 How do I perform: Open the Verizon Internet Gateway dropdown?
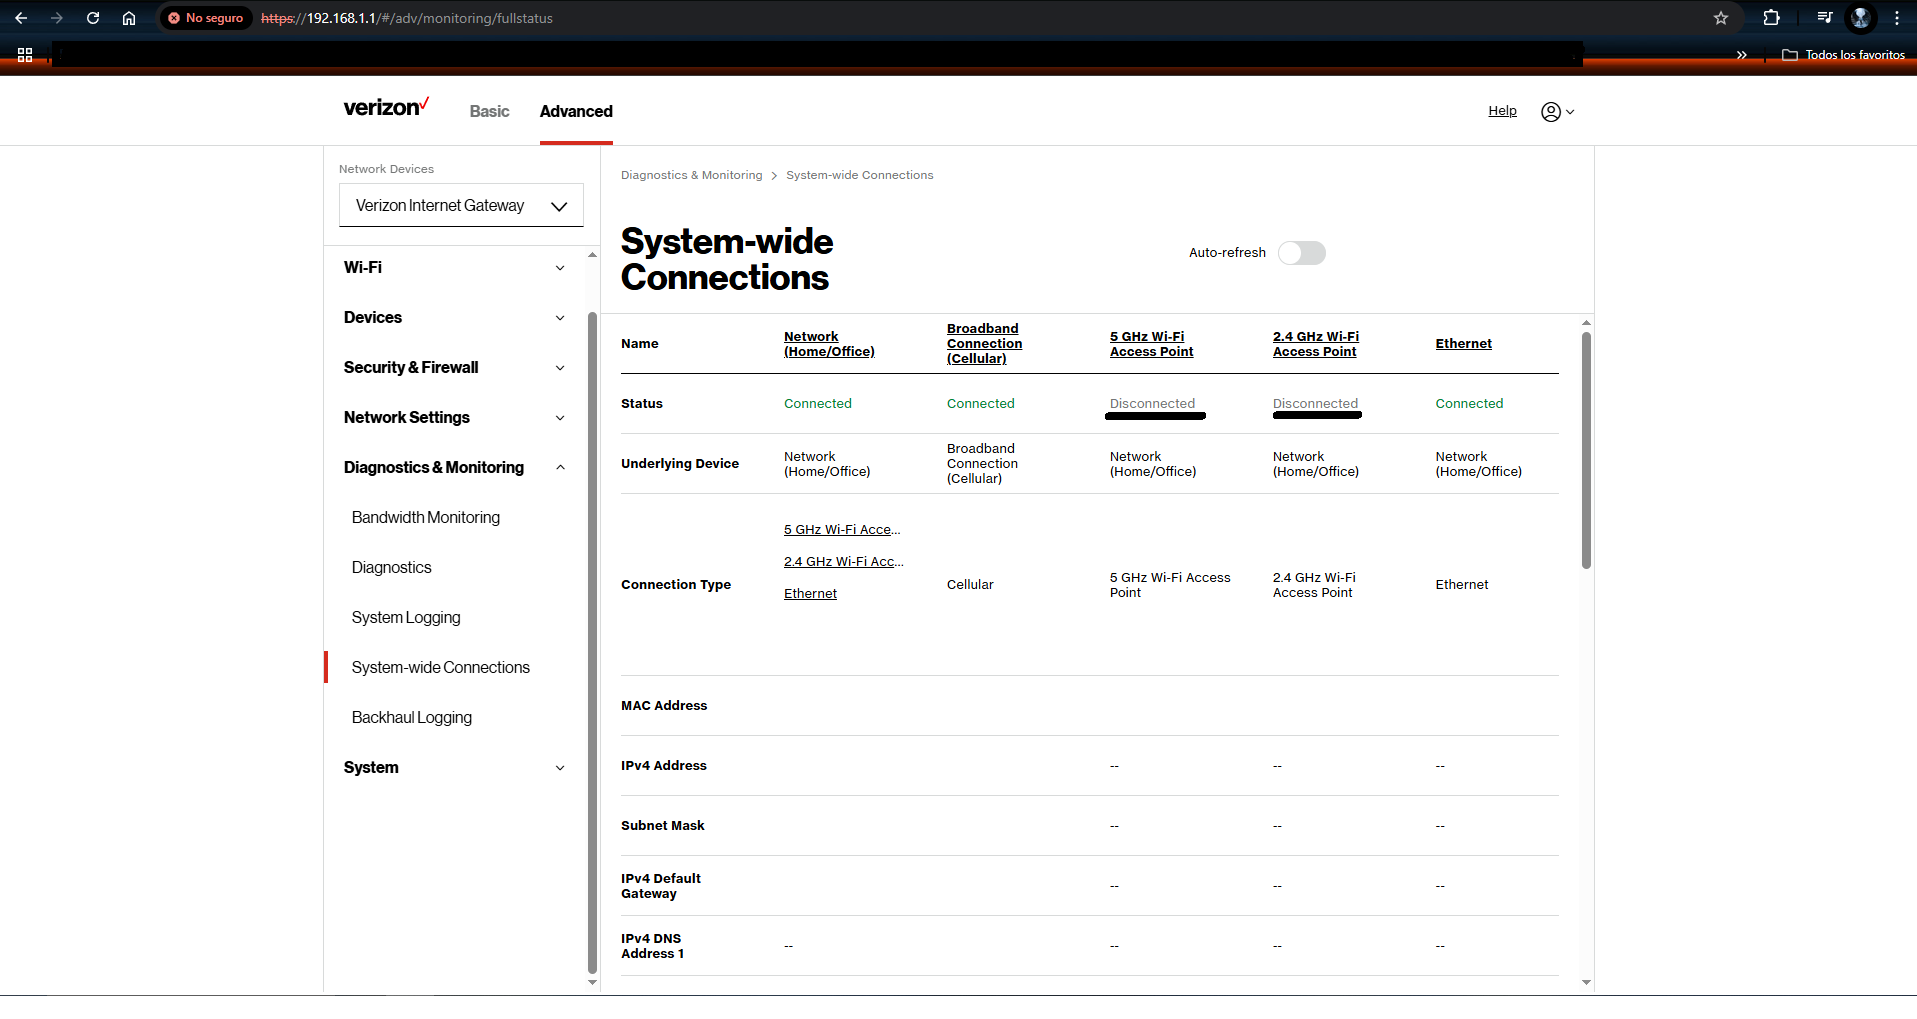click(x=461, y=206)
